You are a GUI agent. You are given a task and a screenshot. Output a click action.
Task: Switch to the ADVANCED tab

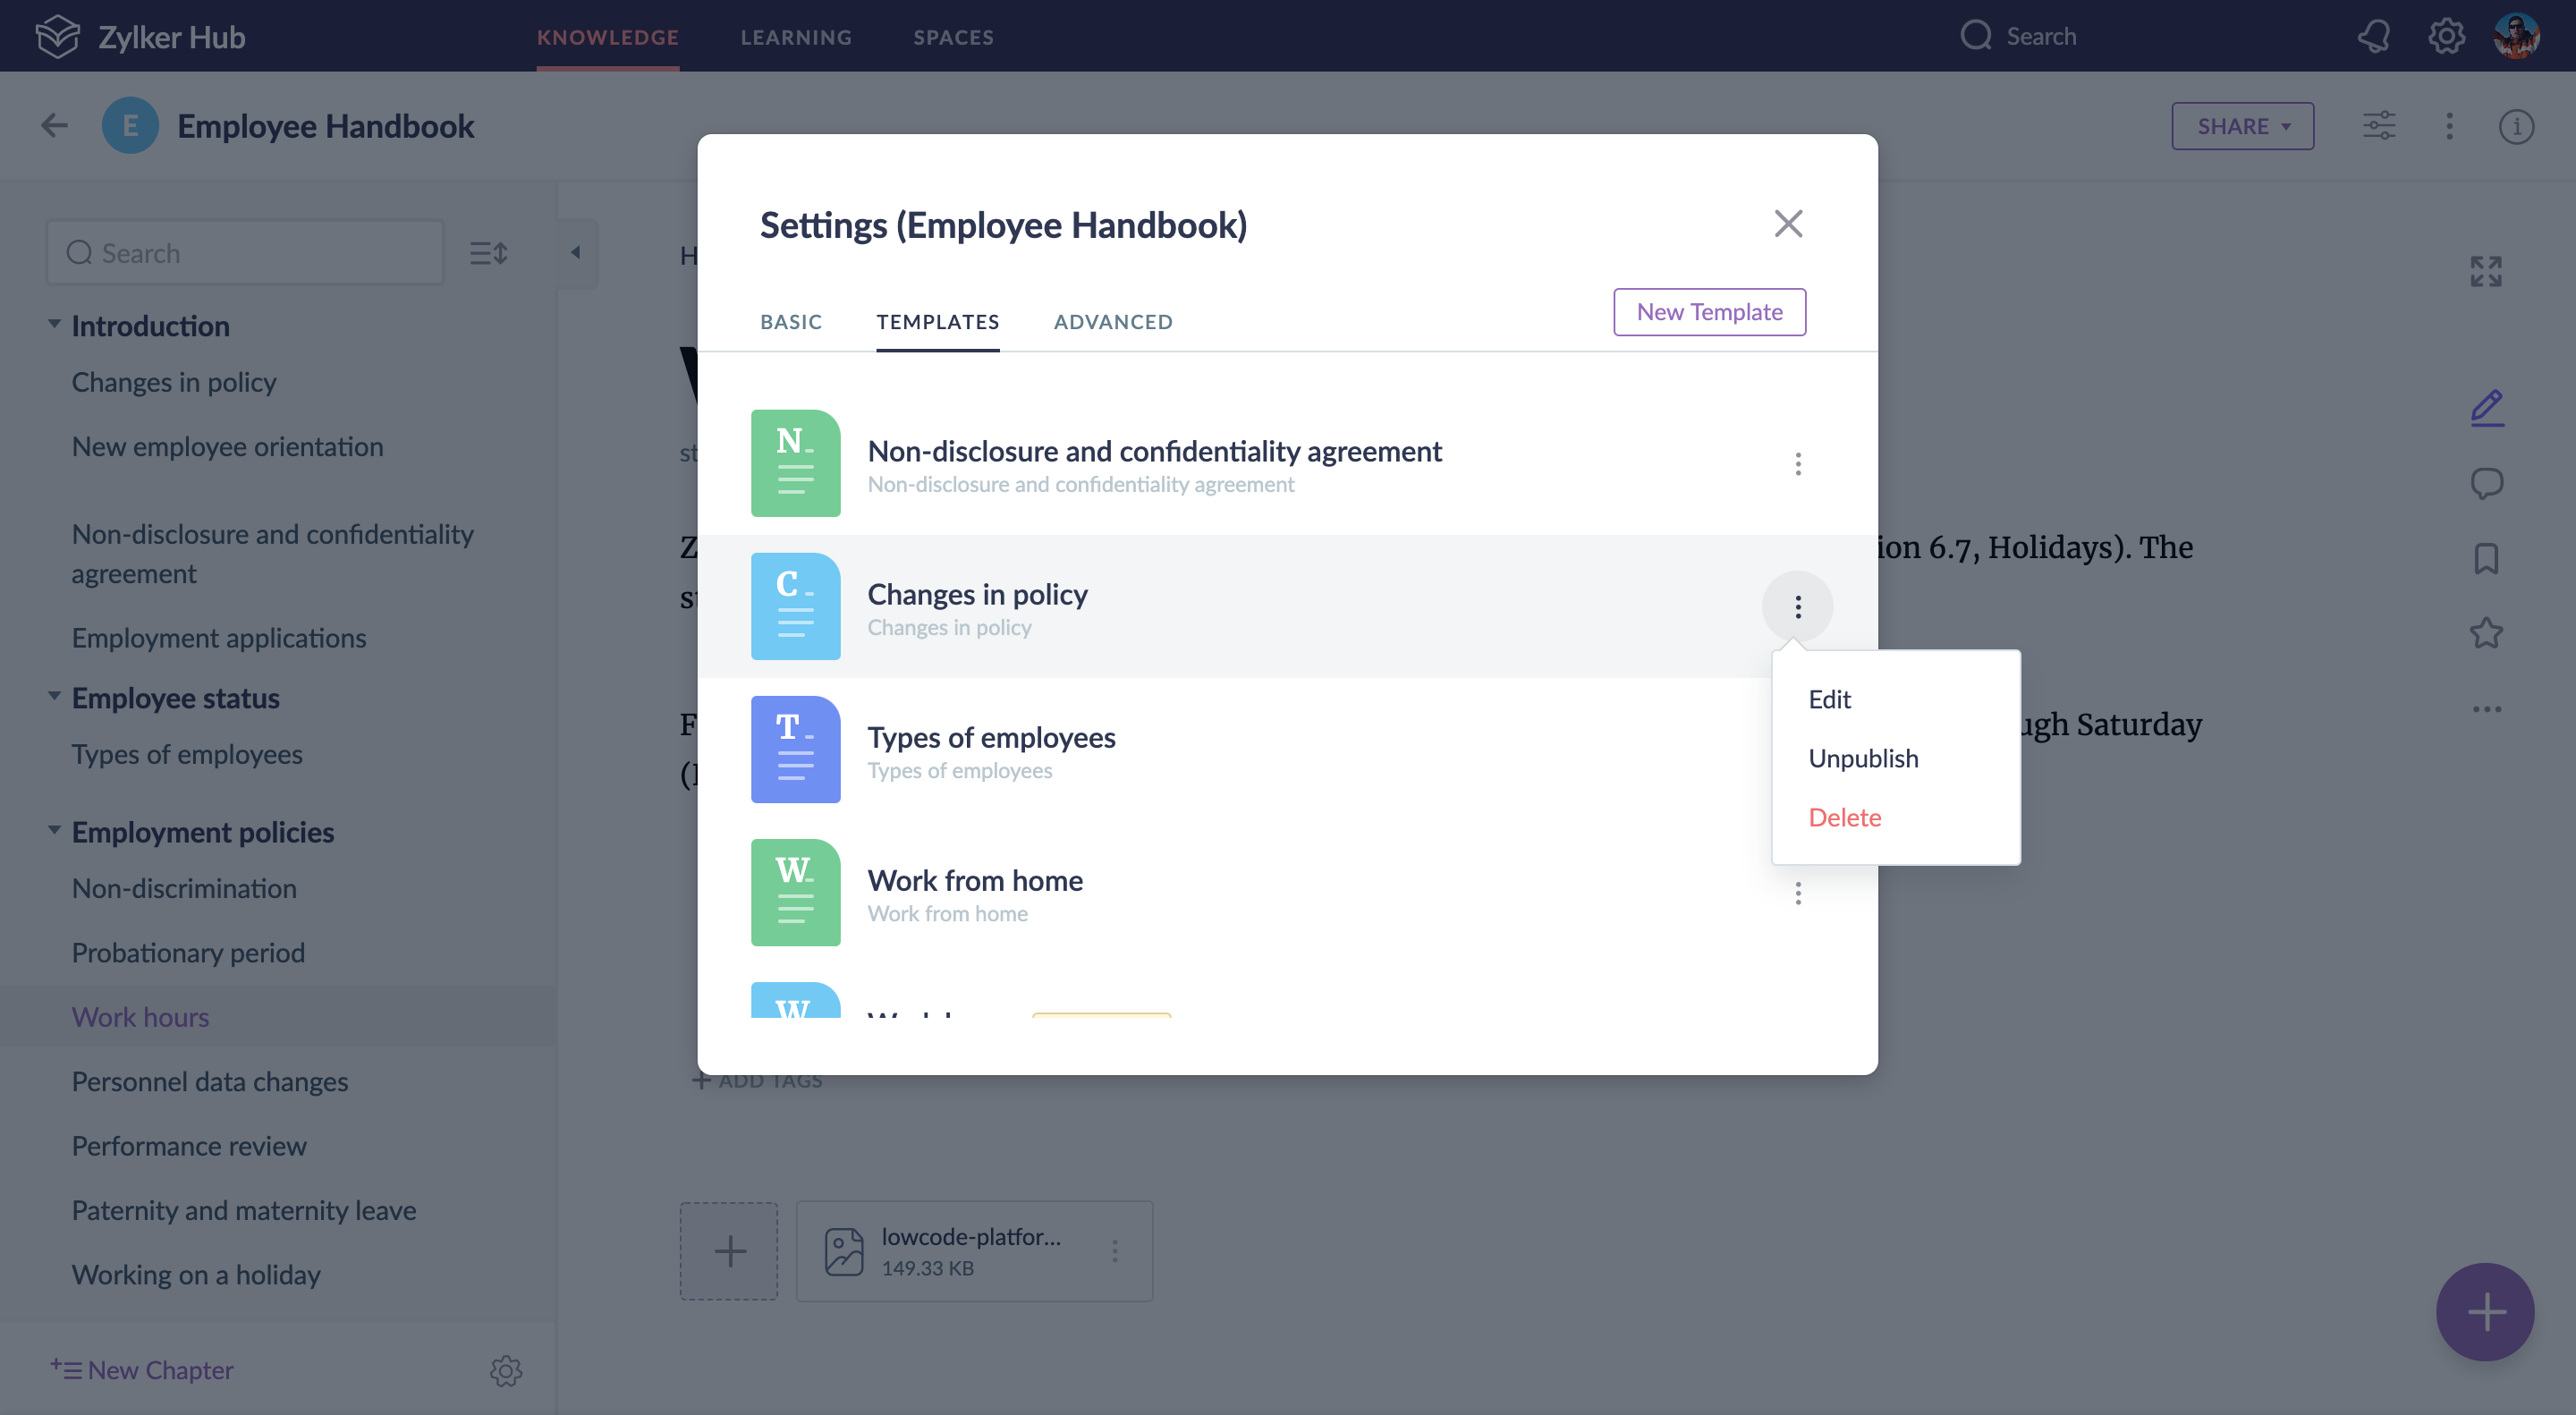pyautogui.click(x=1113, y=322)
